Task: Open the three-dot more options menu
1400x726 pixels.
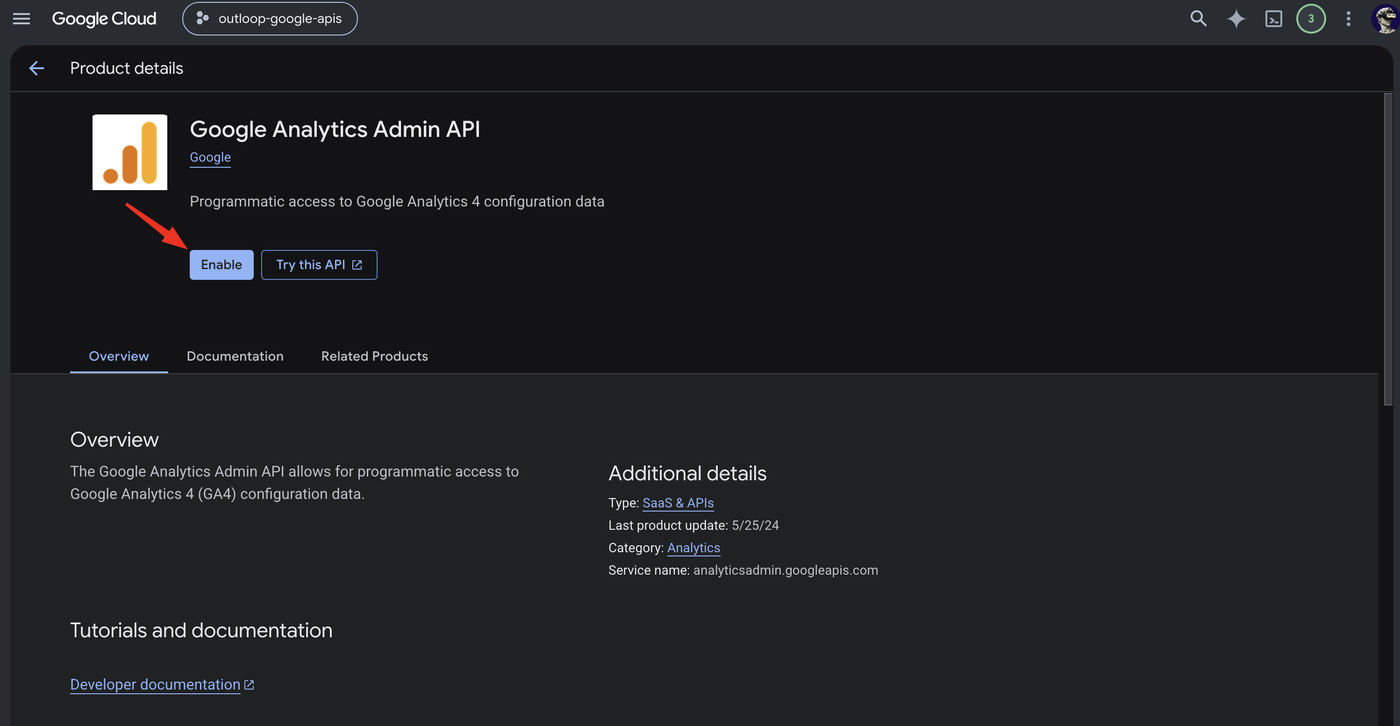Action: click(x=1348, y=19)
